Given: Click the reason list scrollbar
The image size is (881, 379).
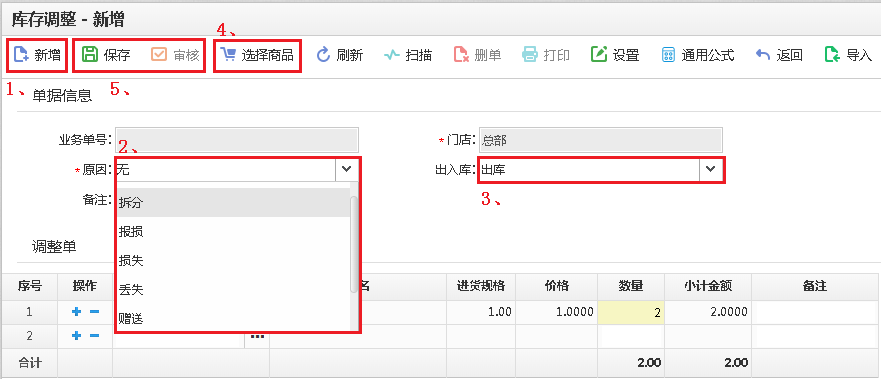Looking at the screenshot, I should point(355,244).
